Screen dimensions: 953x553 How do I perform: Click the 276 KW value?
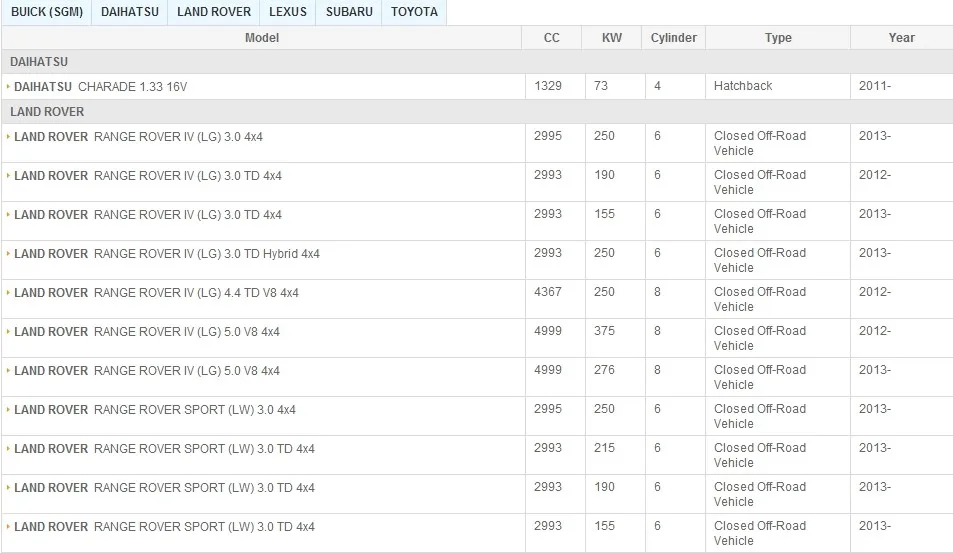pyautogui.click(x=604, y=369)
